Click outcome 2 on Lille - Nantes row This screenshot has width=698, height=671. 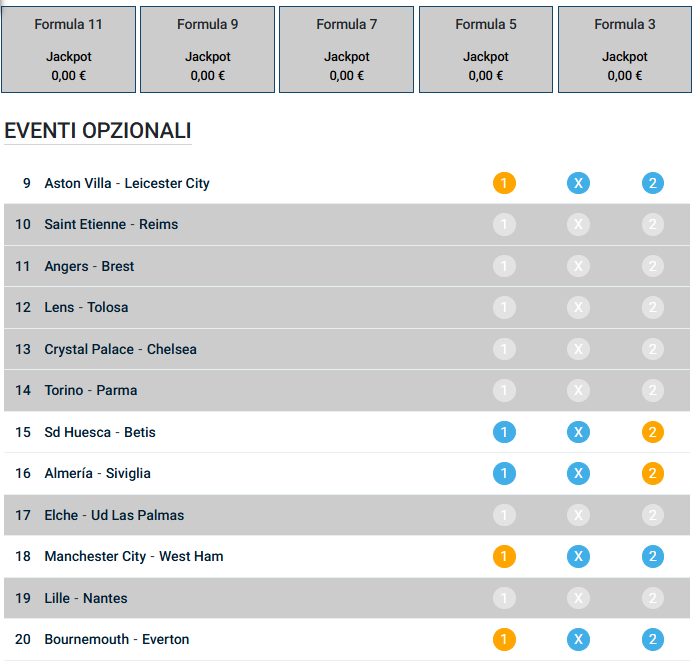point(652,598)
